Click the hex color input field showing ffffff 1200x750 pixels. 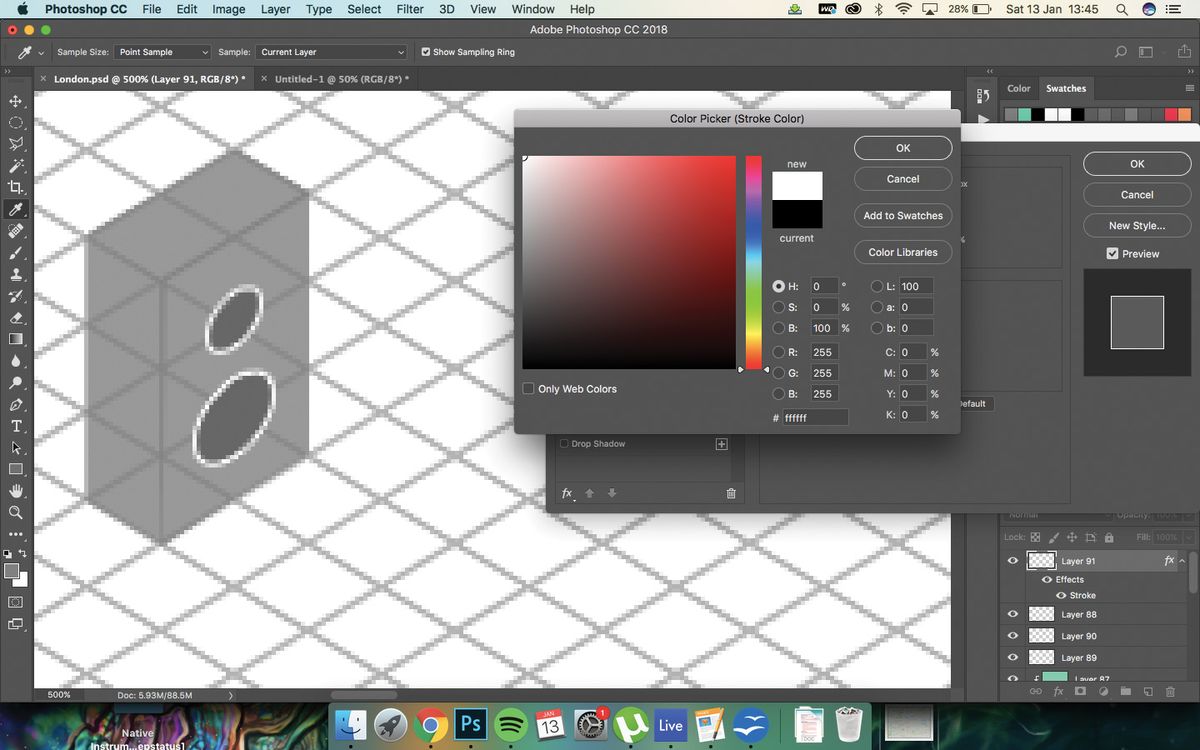[815, 417]
